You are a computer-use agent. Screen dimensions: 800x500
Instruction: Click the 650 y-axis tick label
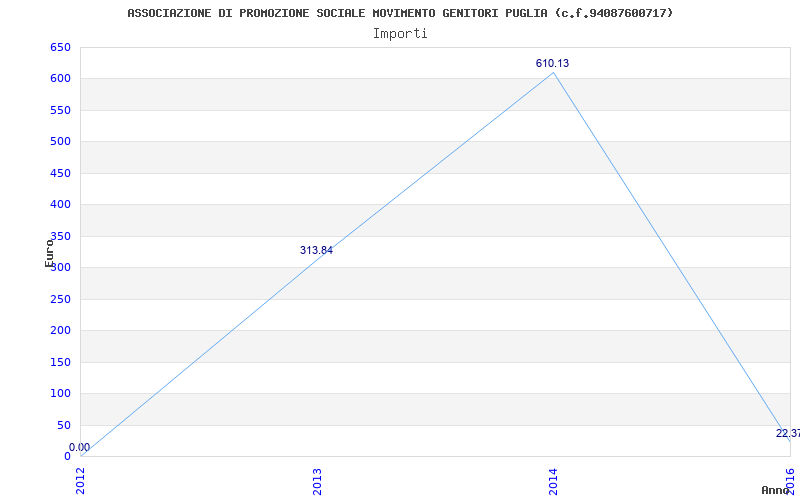point(60,47)
